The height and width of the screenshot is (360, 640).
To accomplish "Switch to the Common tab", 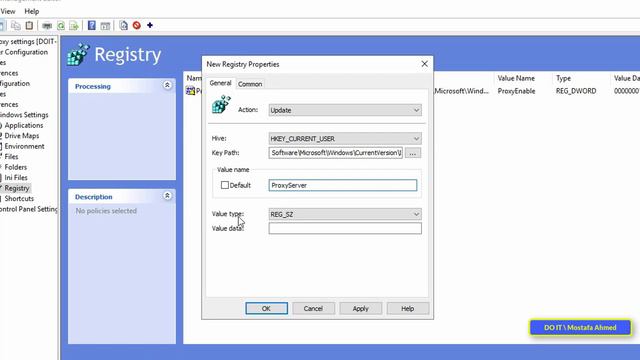I will point(250,84).
